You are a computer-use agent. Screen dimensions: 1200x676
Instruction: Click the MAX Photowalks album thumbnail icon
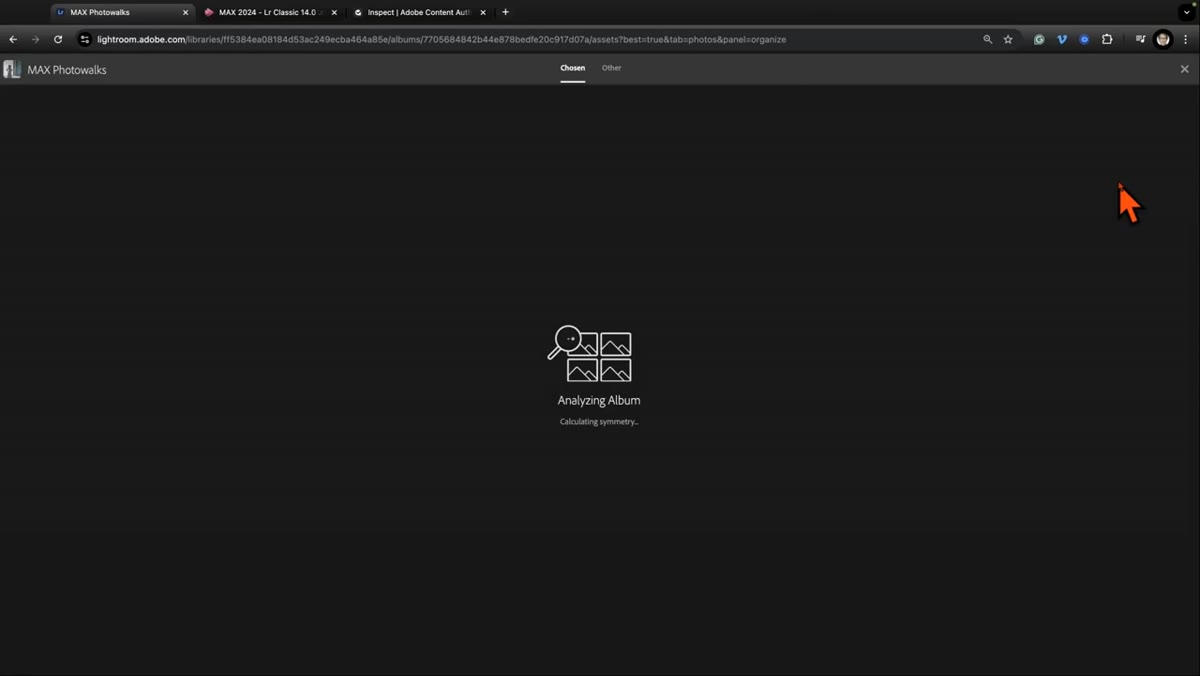12,69
